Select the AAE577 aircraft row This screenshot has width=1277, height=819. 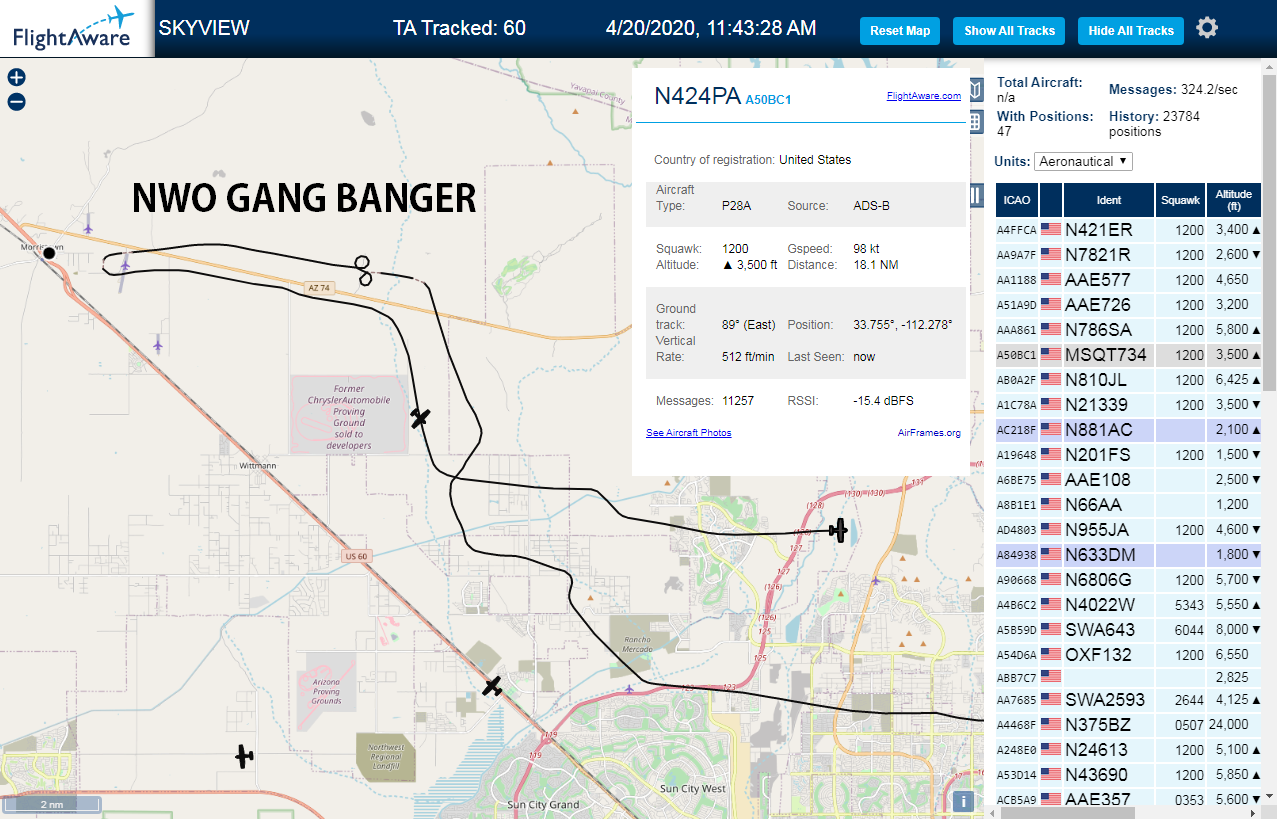[1128, 279]
